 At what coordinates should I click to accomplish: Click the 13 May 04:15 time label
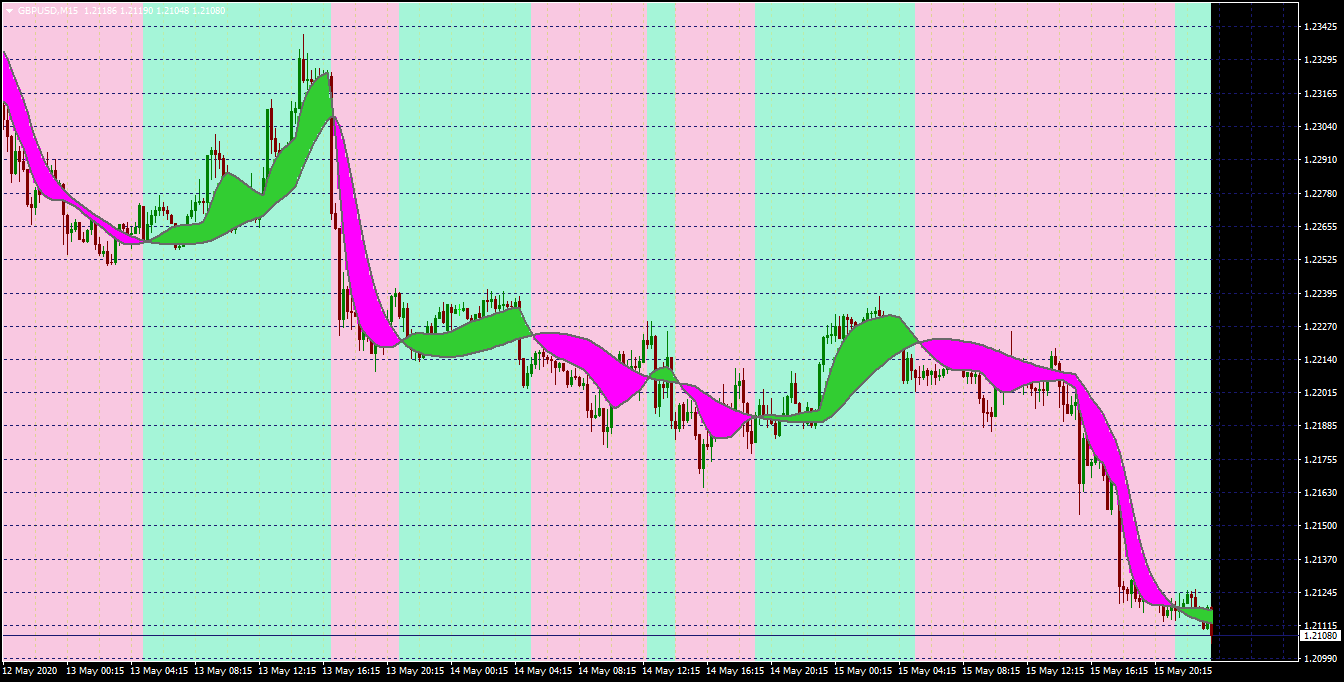[160, 671]
